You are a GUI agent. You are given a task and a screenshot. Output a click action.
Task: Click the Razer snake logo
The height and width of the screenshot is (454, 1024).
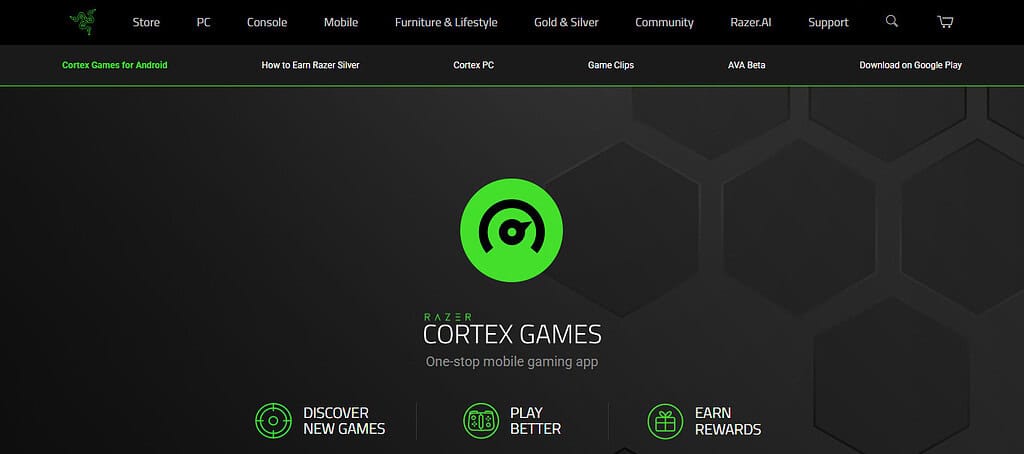click(83, 22)
